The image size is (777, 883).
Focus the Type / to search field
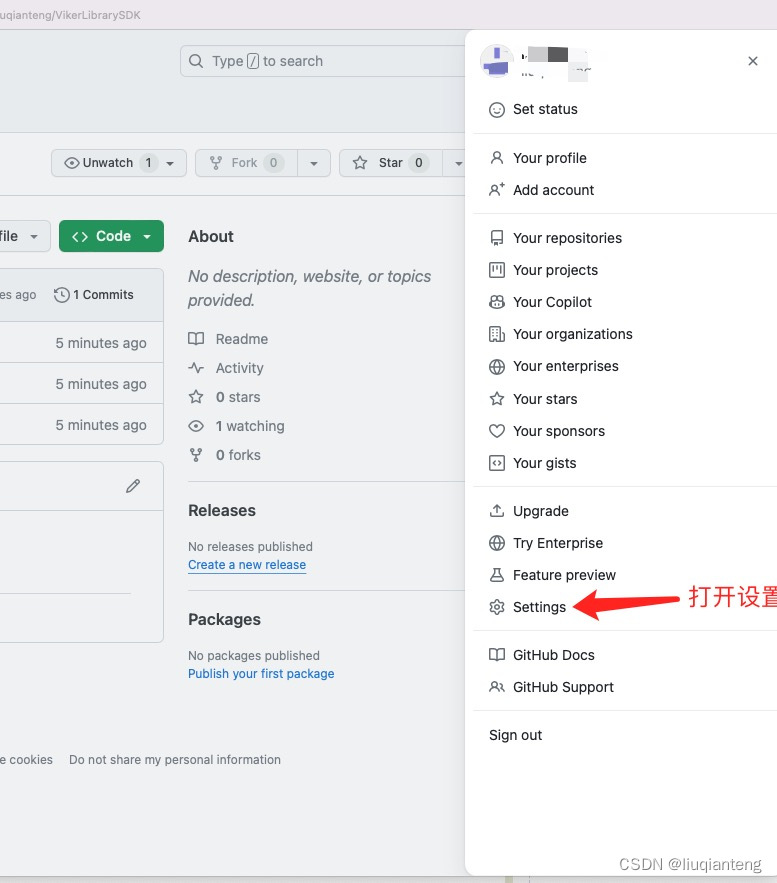point(323,61)
